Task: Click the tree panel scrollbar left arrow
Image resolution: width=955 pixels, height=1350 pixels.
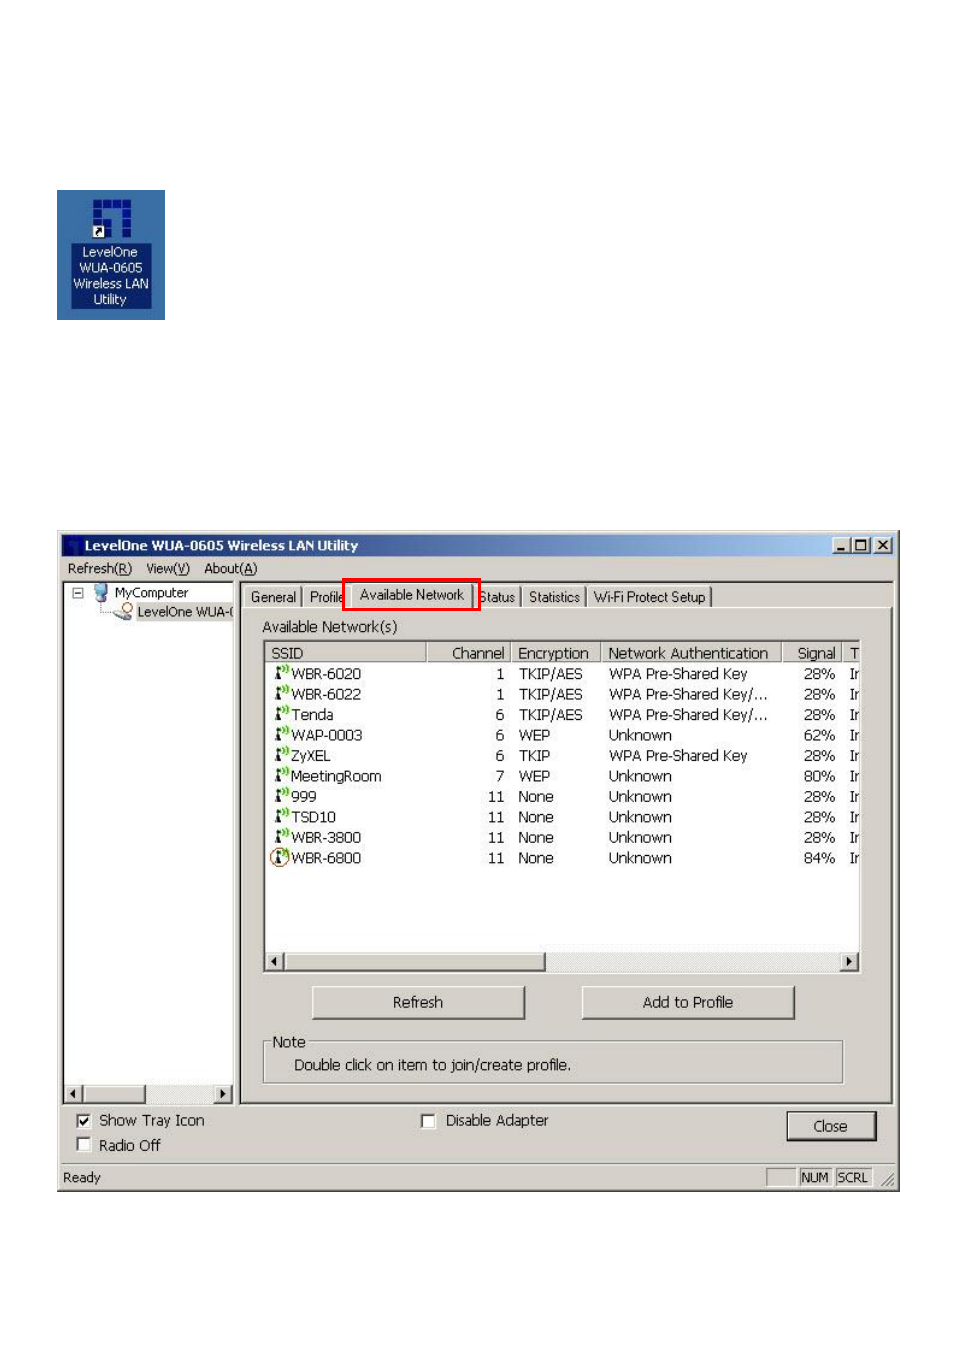Action: pos(73,1094)
